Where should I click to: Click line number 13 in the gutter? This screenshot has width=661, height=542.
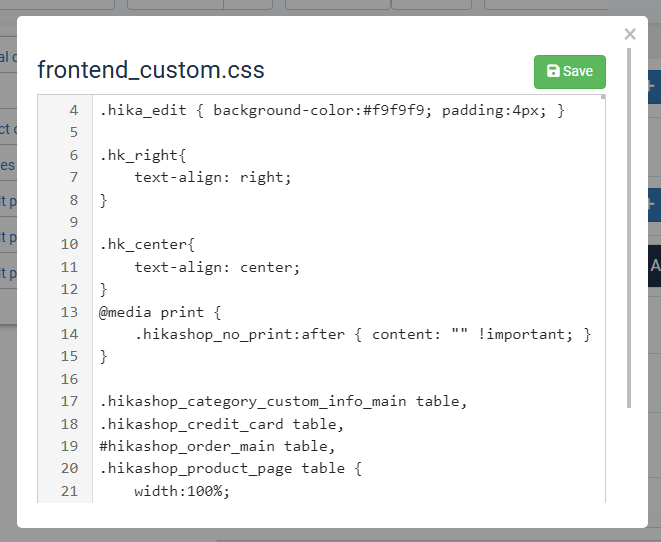(x=69, y=312)
